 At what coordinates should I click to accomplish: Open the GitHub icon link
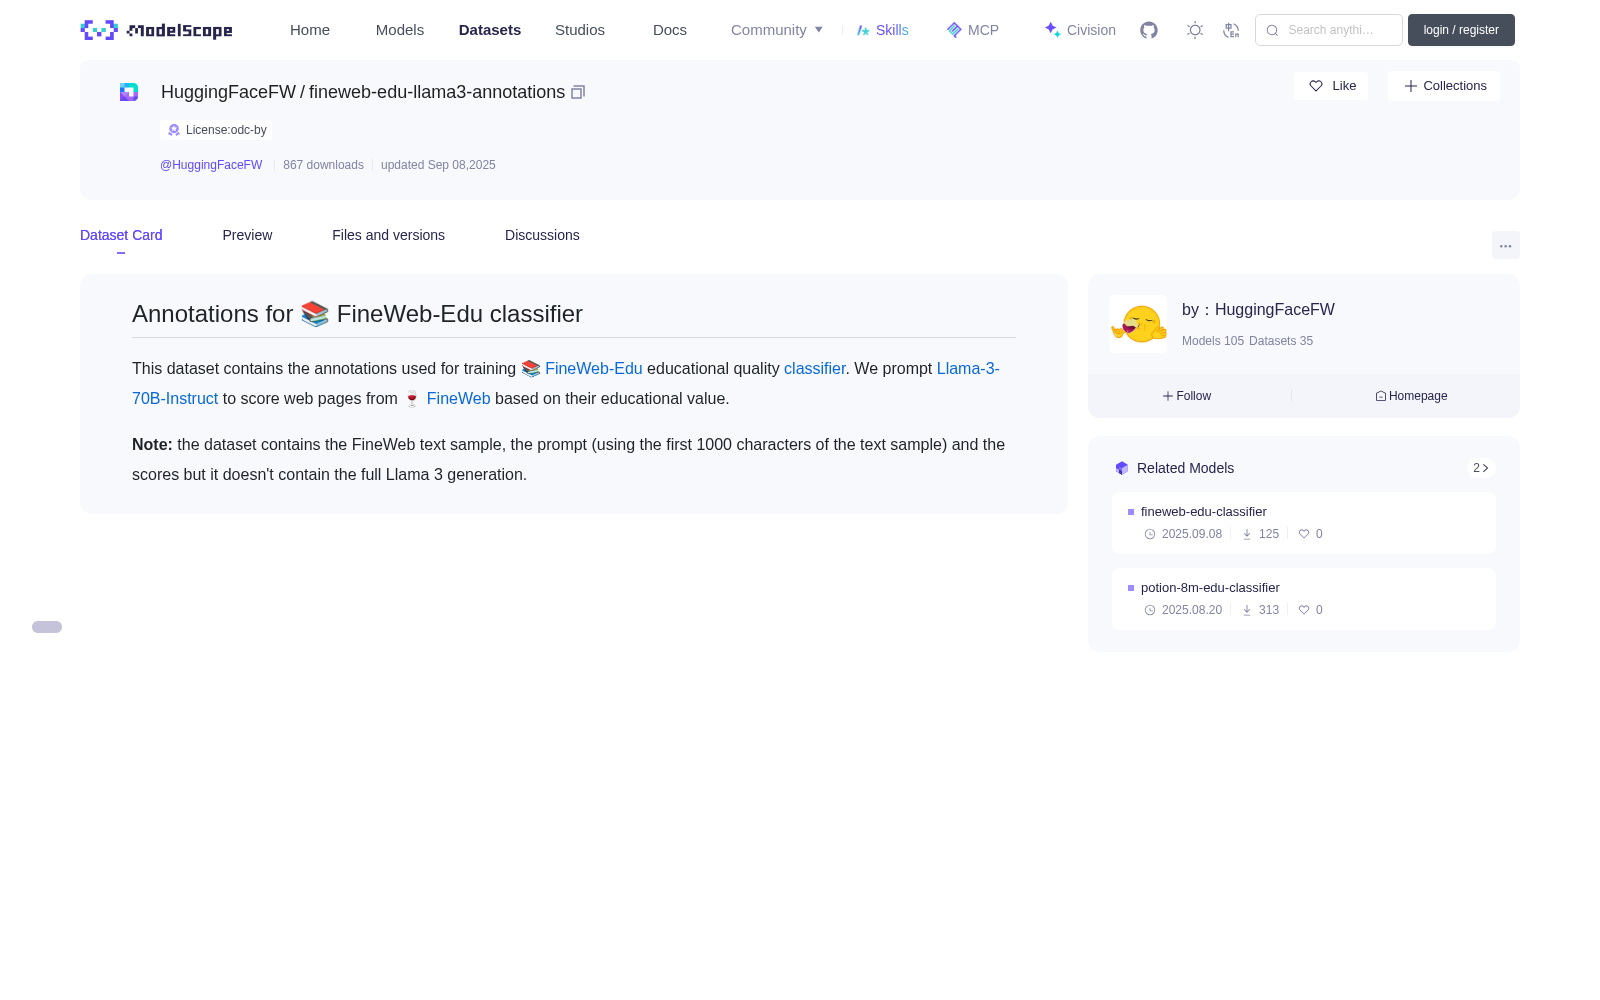click(1149, 30)
